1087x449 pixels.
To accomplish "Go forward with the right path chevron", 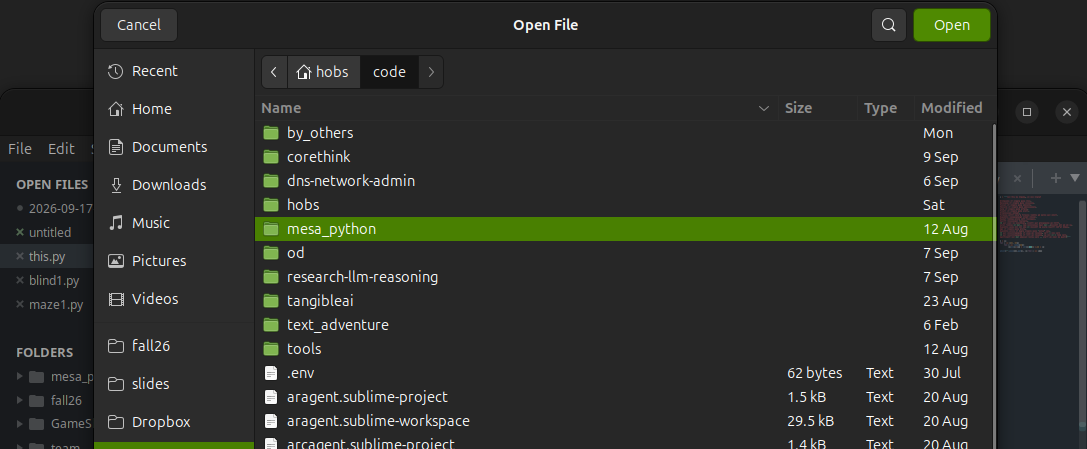I will tap(431, 72).
